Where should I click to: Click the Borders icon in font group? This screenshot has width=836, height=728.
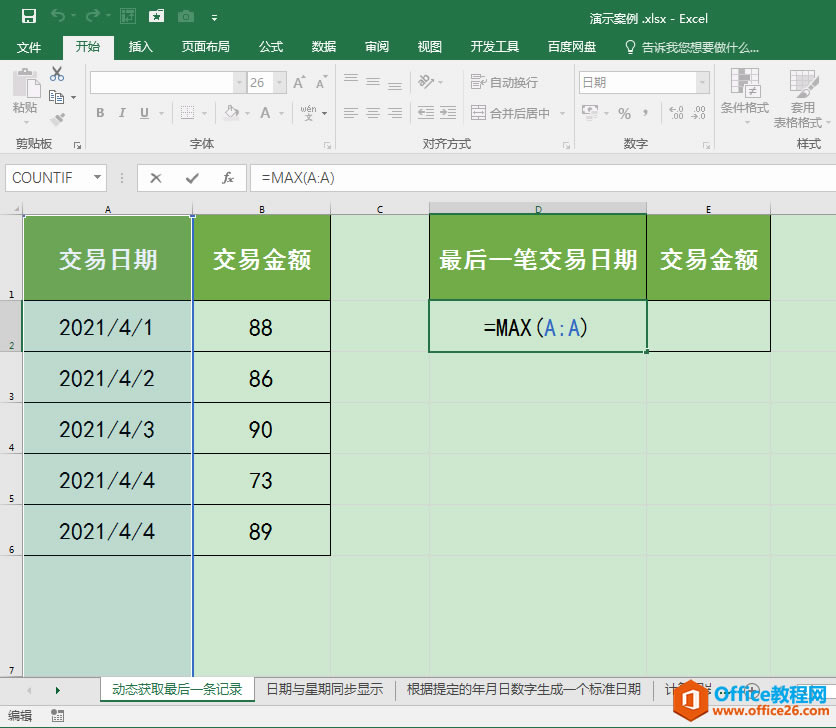click(187, 113)
